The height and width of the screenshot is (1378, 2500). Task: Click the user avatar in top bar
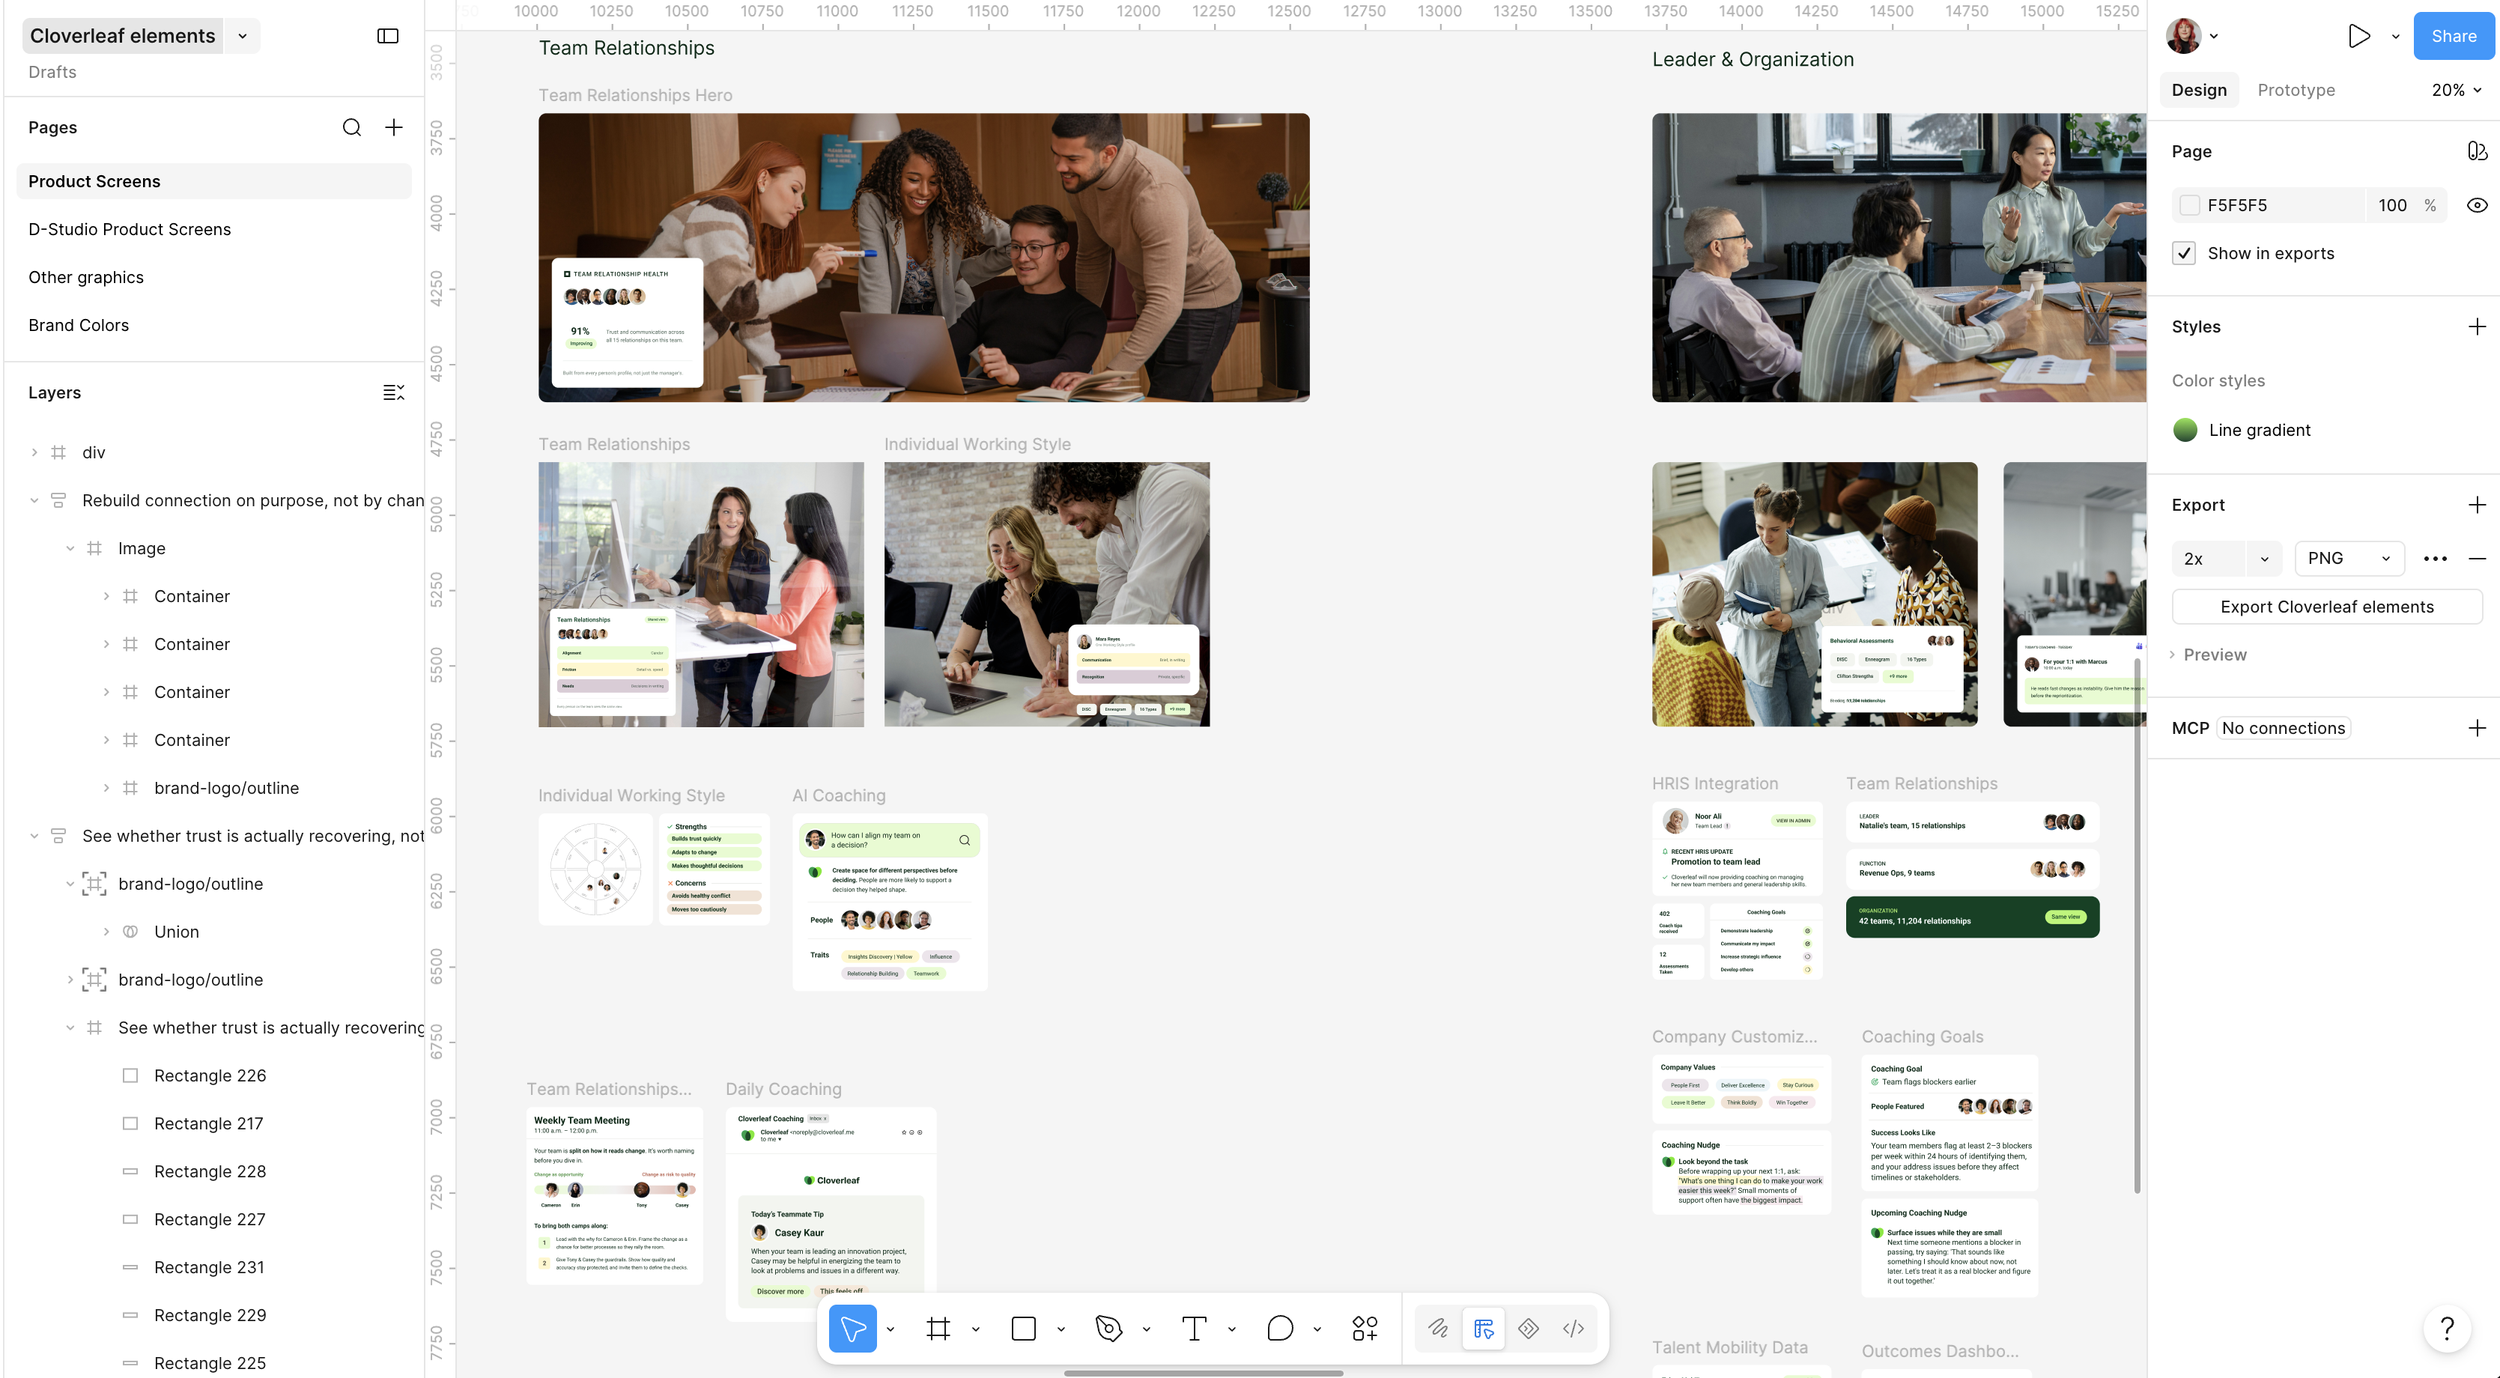2183,36
